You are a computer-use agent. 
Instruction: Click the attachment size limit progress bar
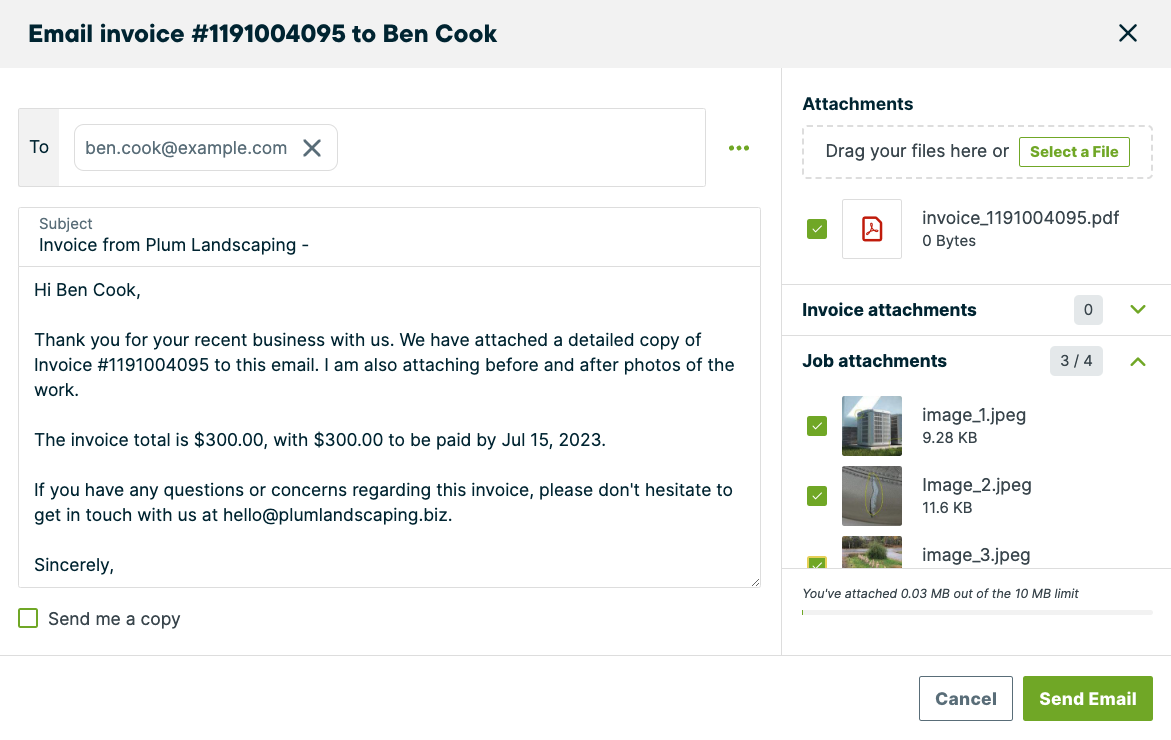pyautogui.click(x=977, y=612)
